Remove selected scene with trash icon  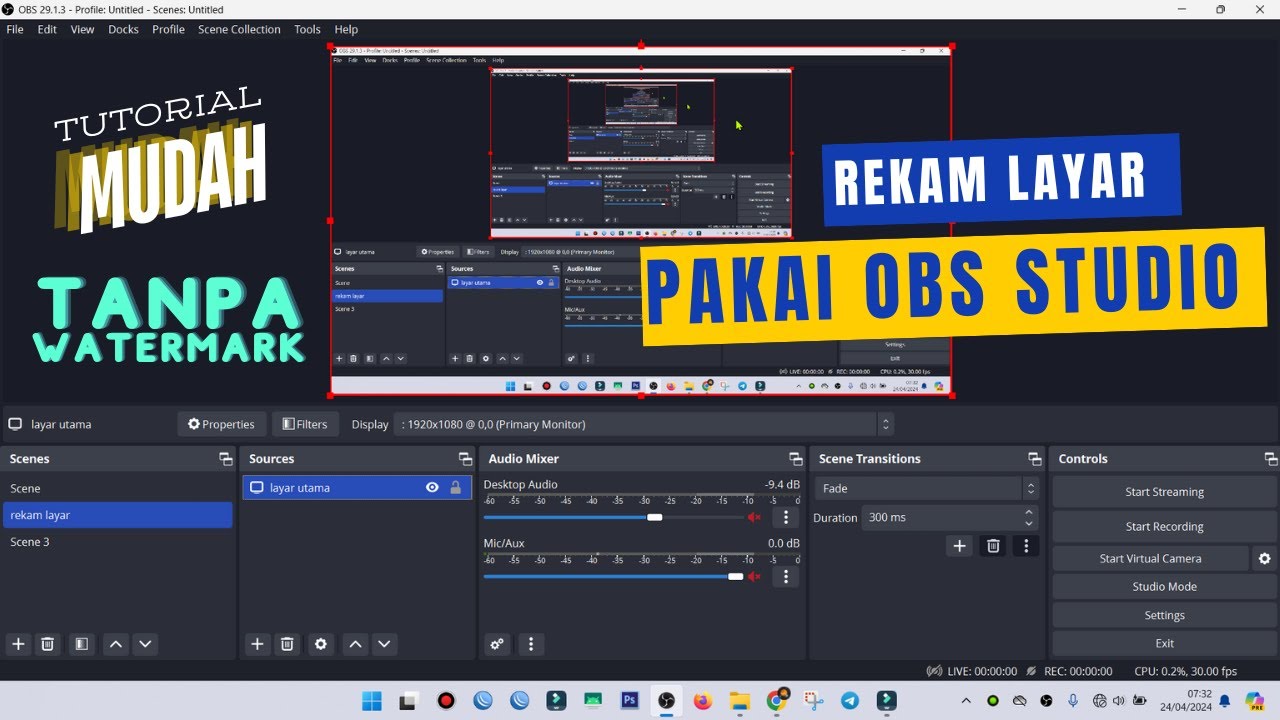point(47,644)
